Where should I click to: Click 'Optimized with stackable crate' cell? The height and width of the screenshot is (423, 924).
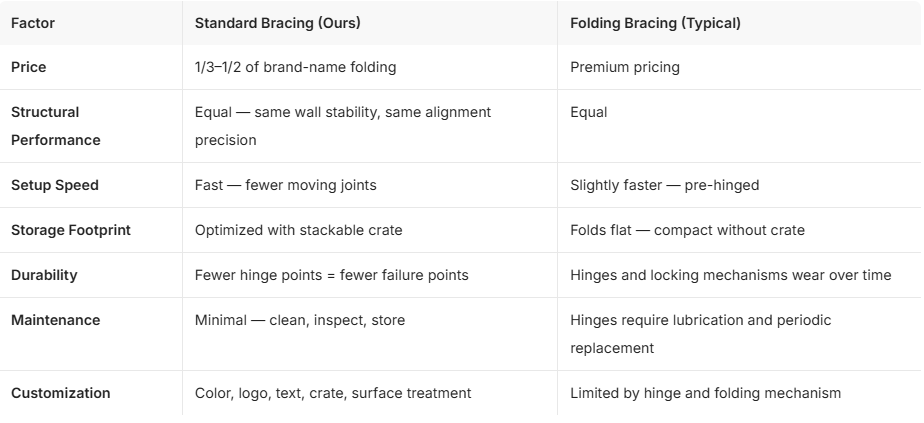pos(298,230)
